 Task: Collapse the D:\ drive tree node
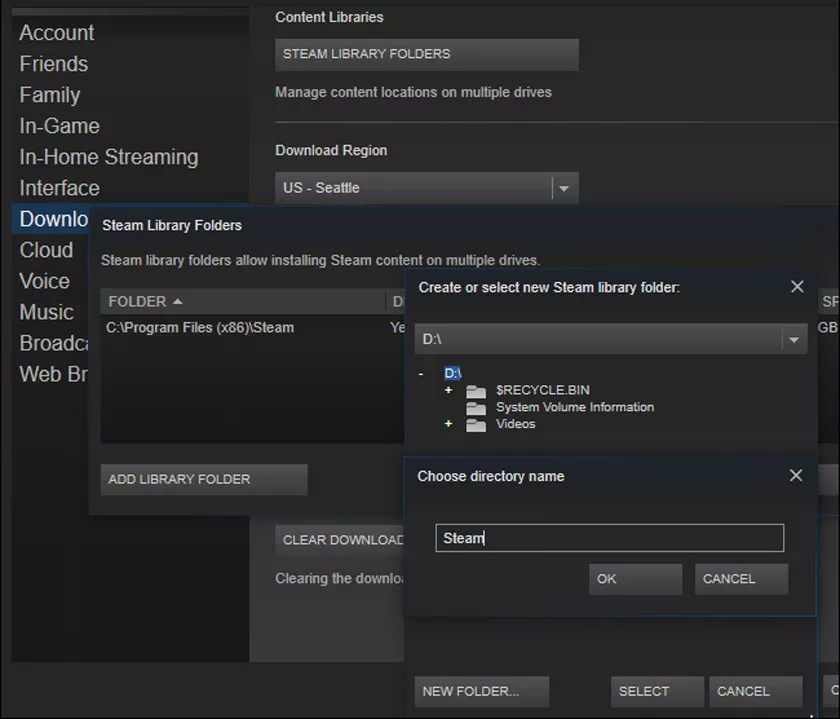[421, 373]
